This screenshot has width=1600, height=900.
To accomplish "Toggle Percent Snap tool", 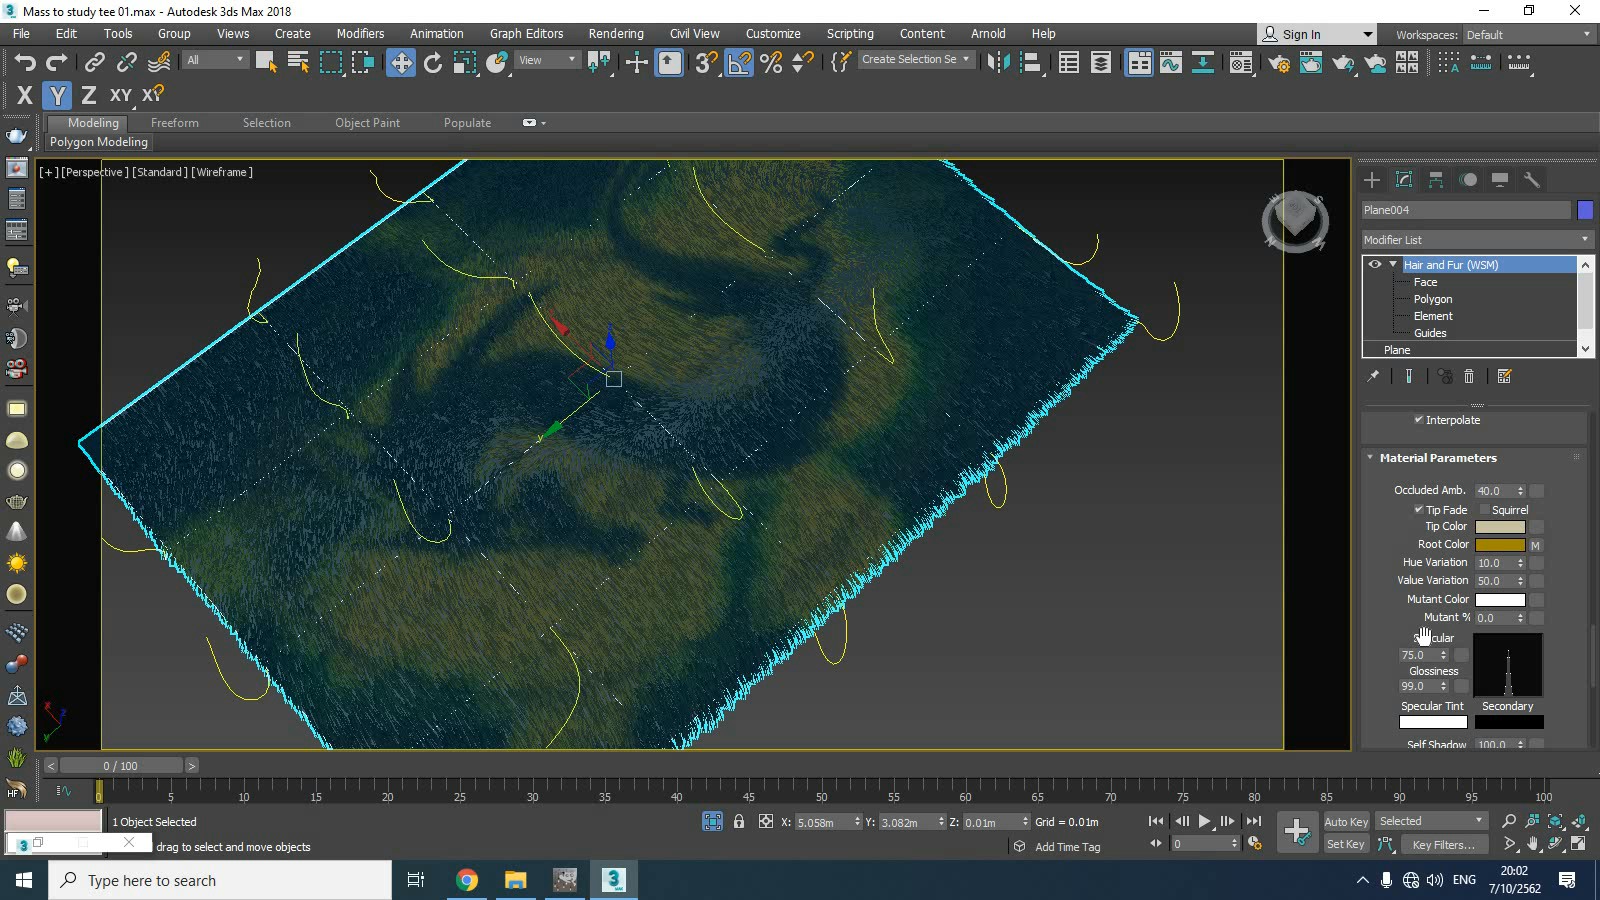I will pyautogui.click(x=771, y=63).
